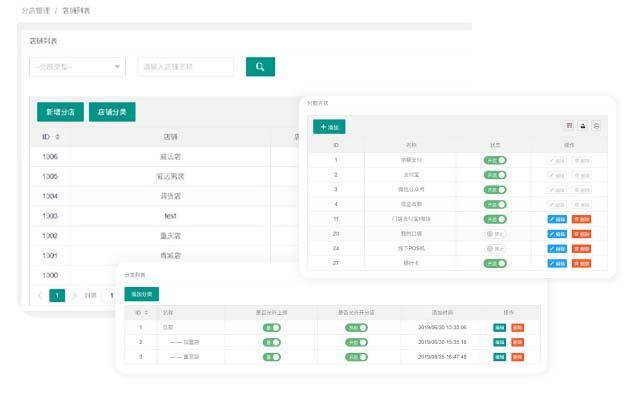Click the column filter icon in payment panel
This screenshot has height=409, width=640.
pos(570,126)
